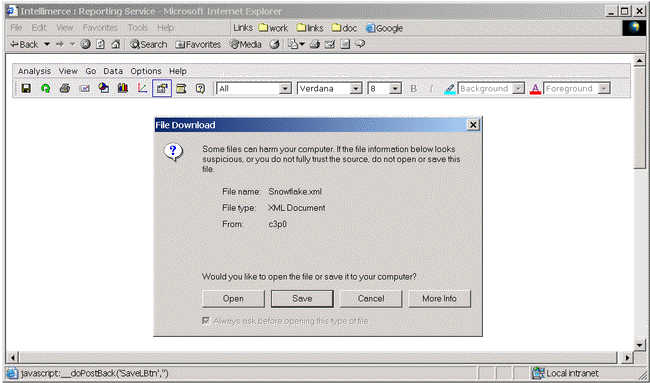650x383 pixels.
Task: Expand the Verdana font dropdown
Action: click(x=356, y=88)
